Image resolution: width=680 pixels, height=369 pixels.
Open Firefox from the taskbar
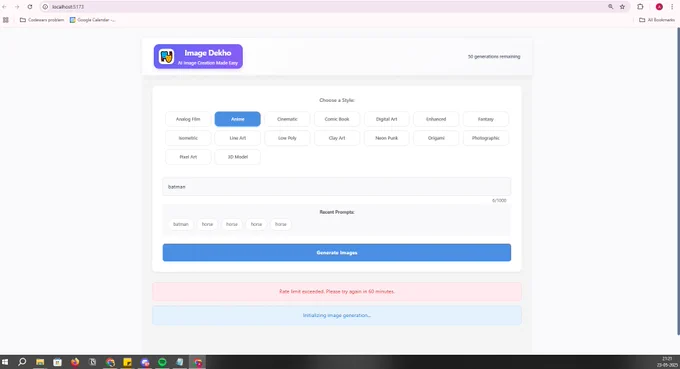75,362
